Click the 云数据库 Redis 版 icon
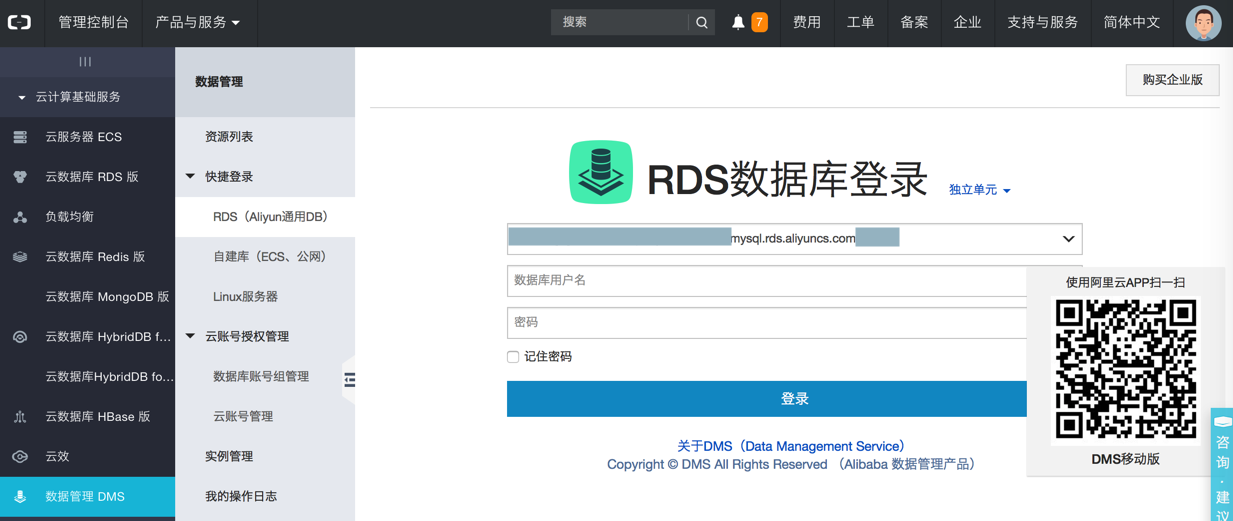 click(x=20, y=257)
